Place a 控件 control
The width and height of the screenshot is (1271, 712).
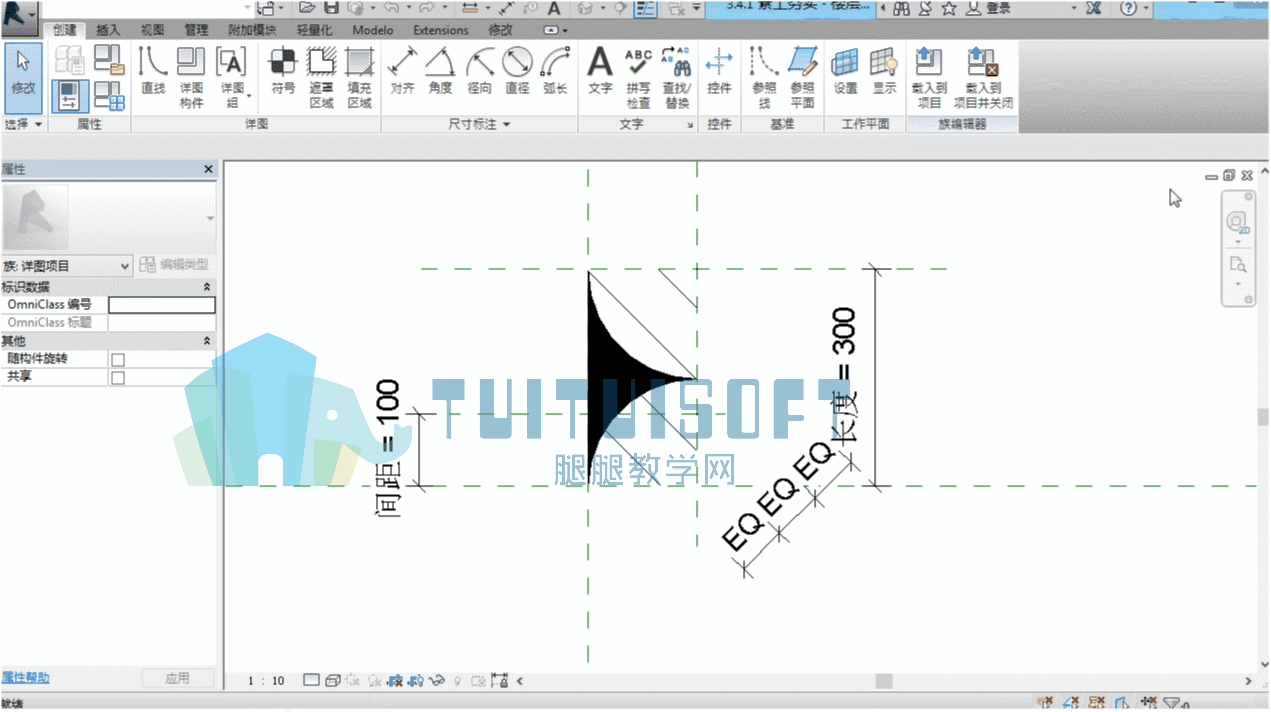(x=719, y=72)
